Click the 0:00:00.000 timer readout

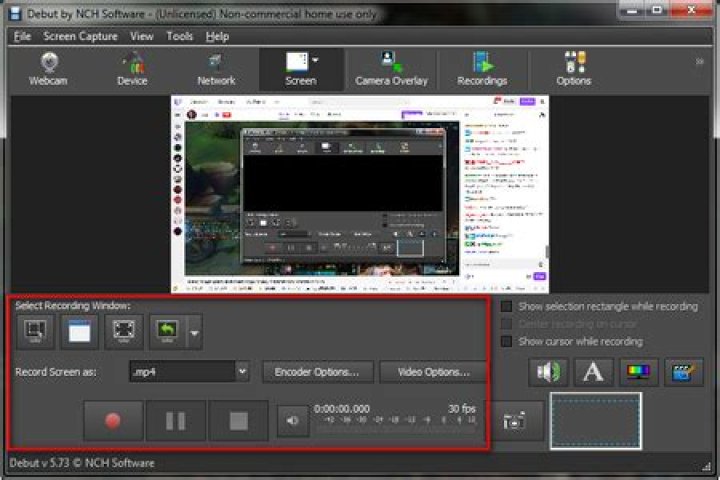click(342, 409)
